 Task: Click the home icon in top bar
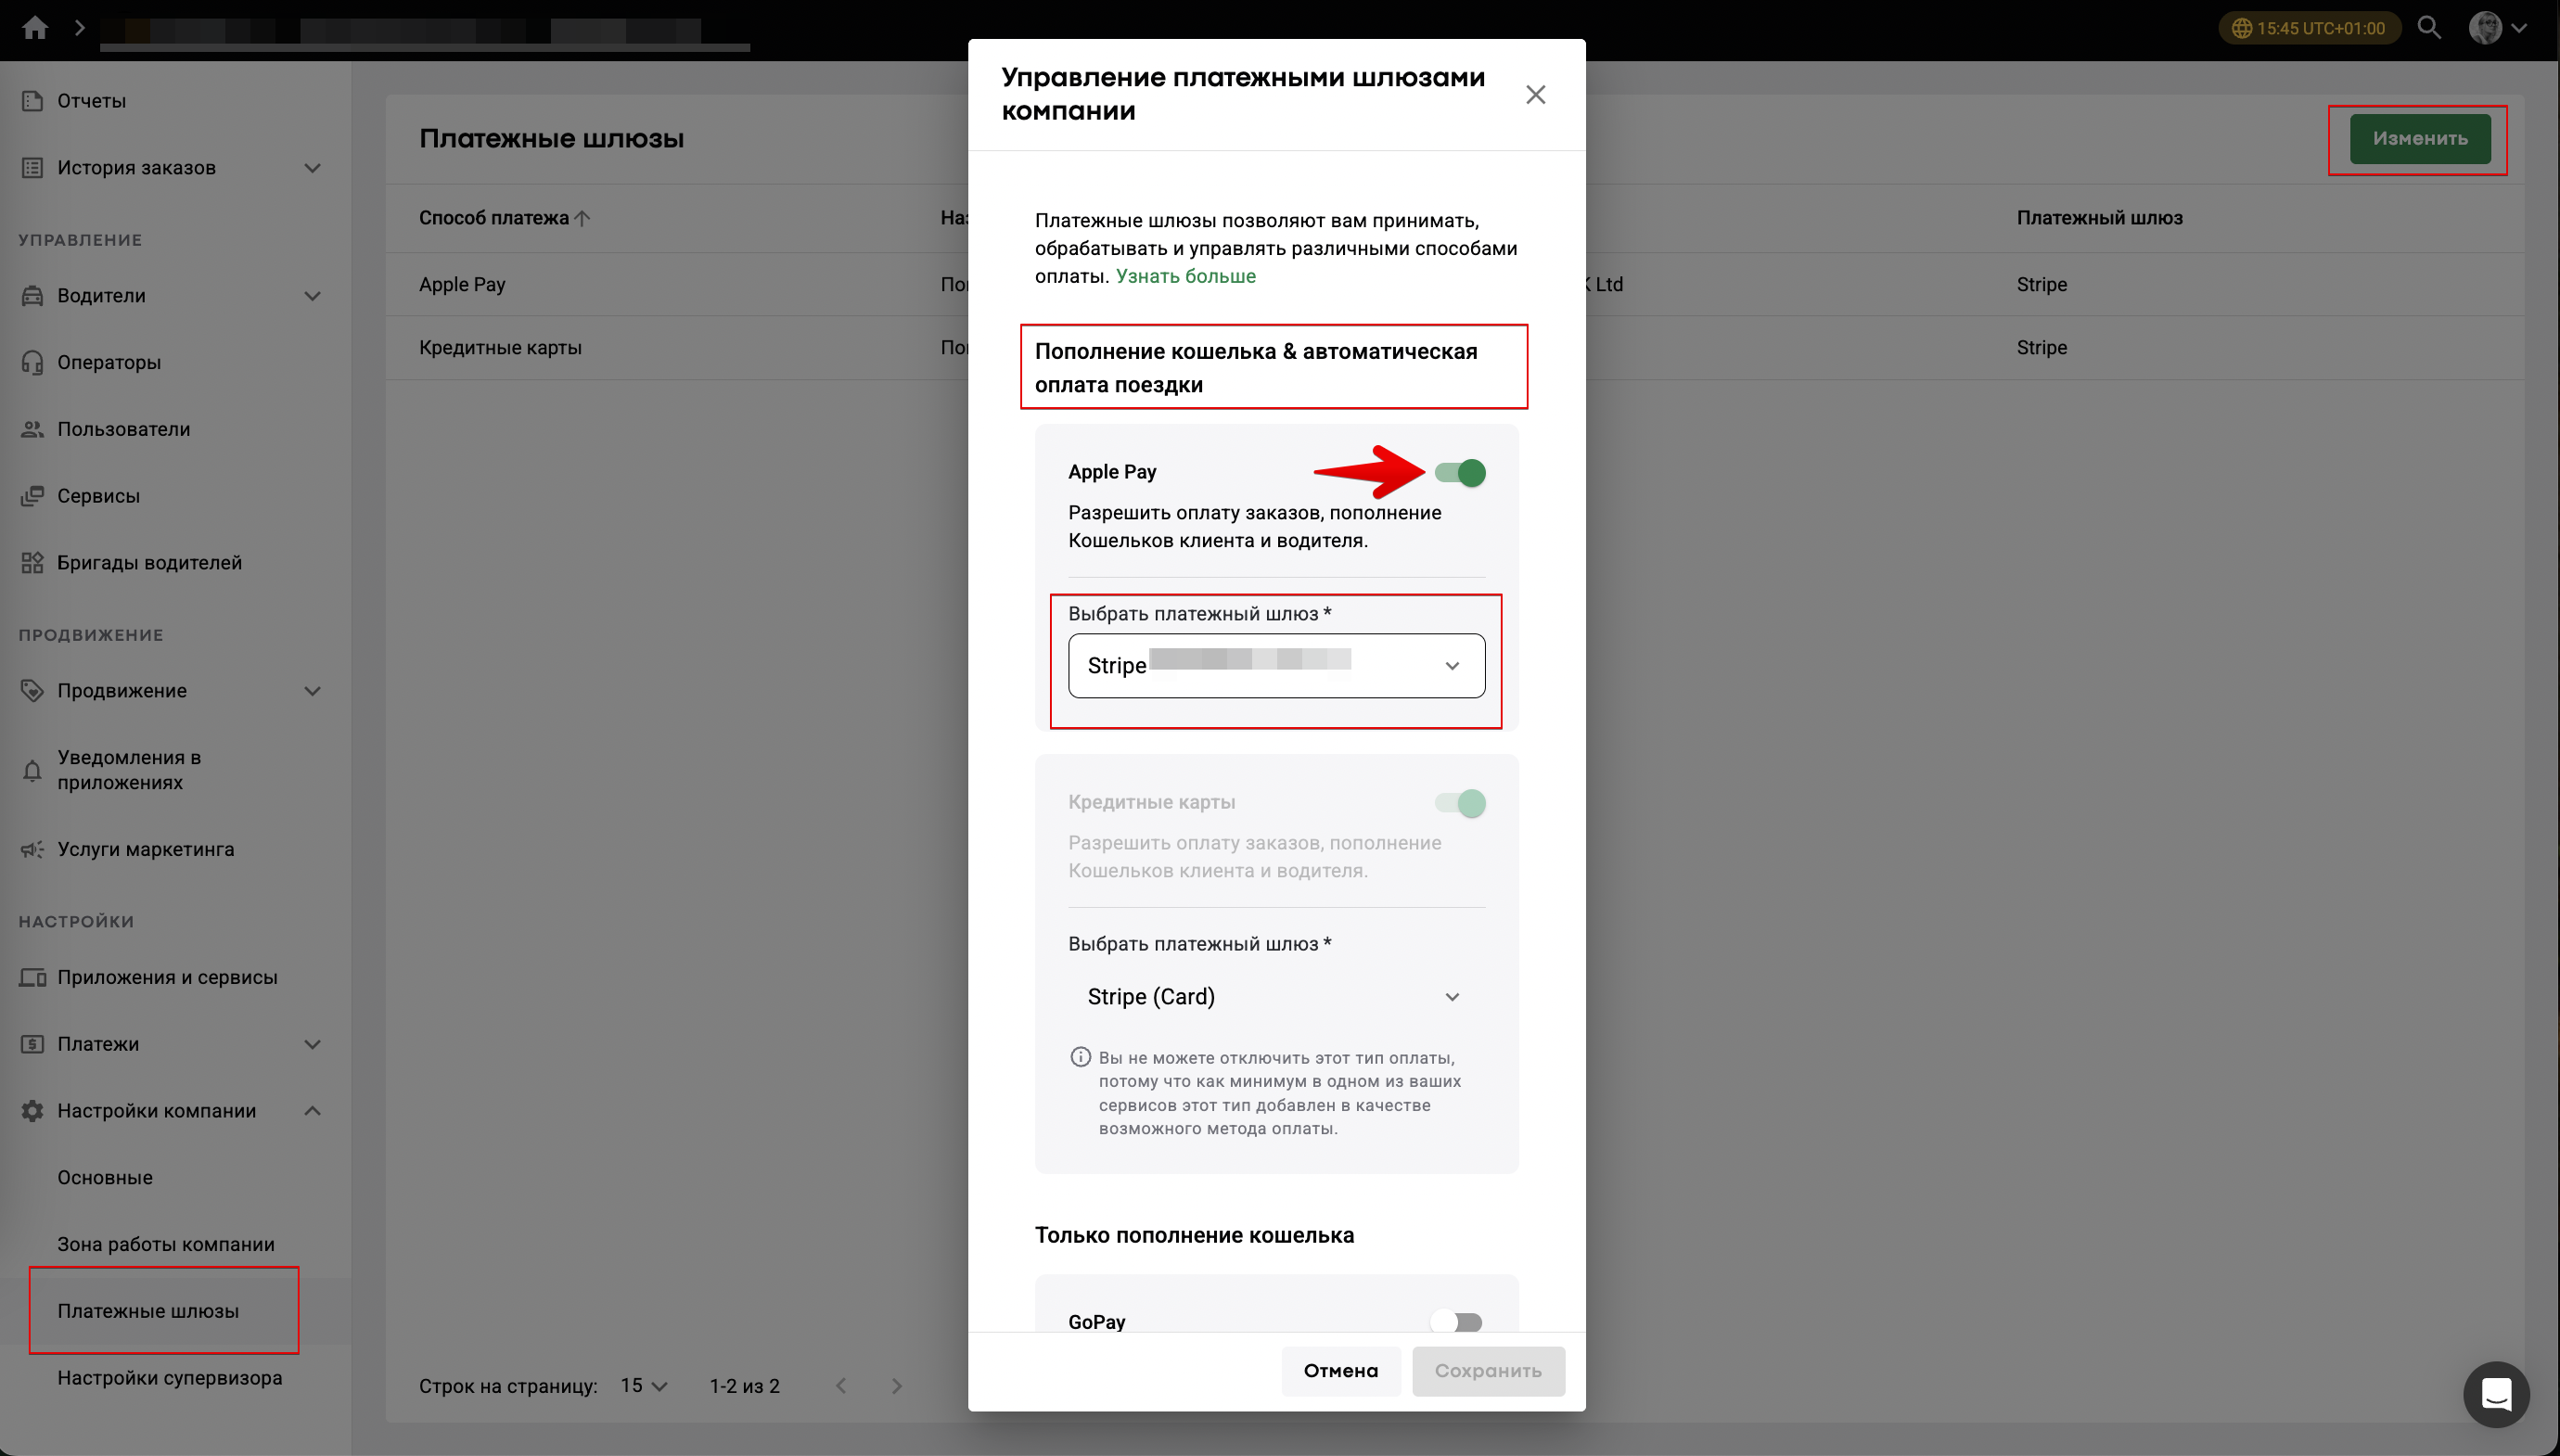pyautogui.click(x=35, y=28)
